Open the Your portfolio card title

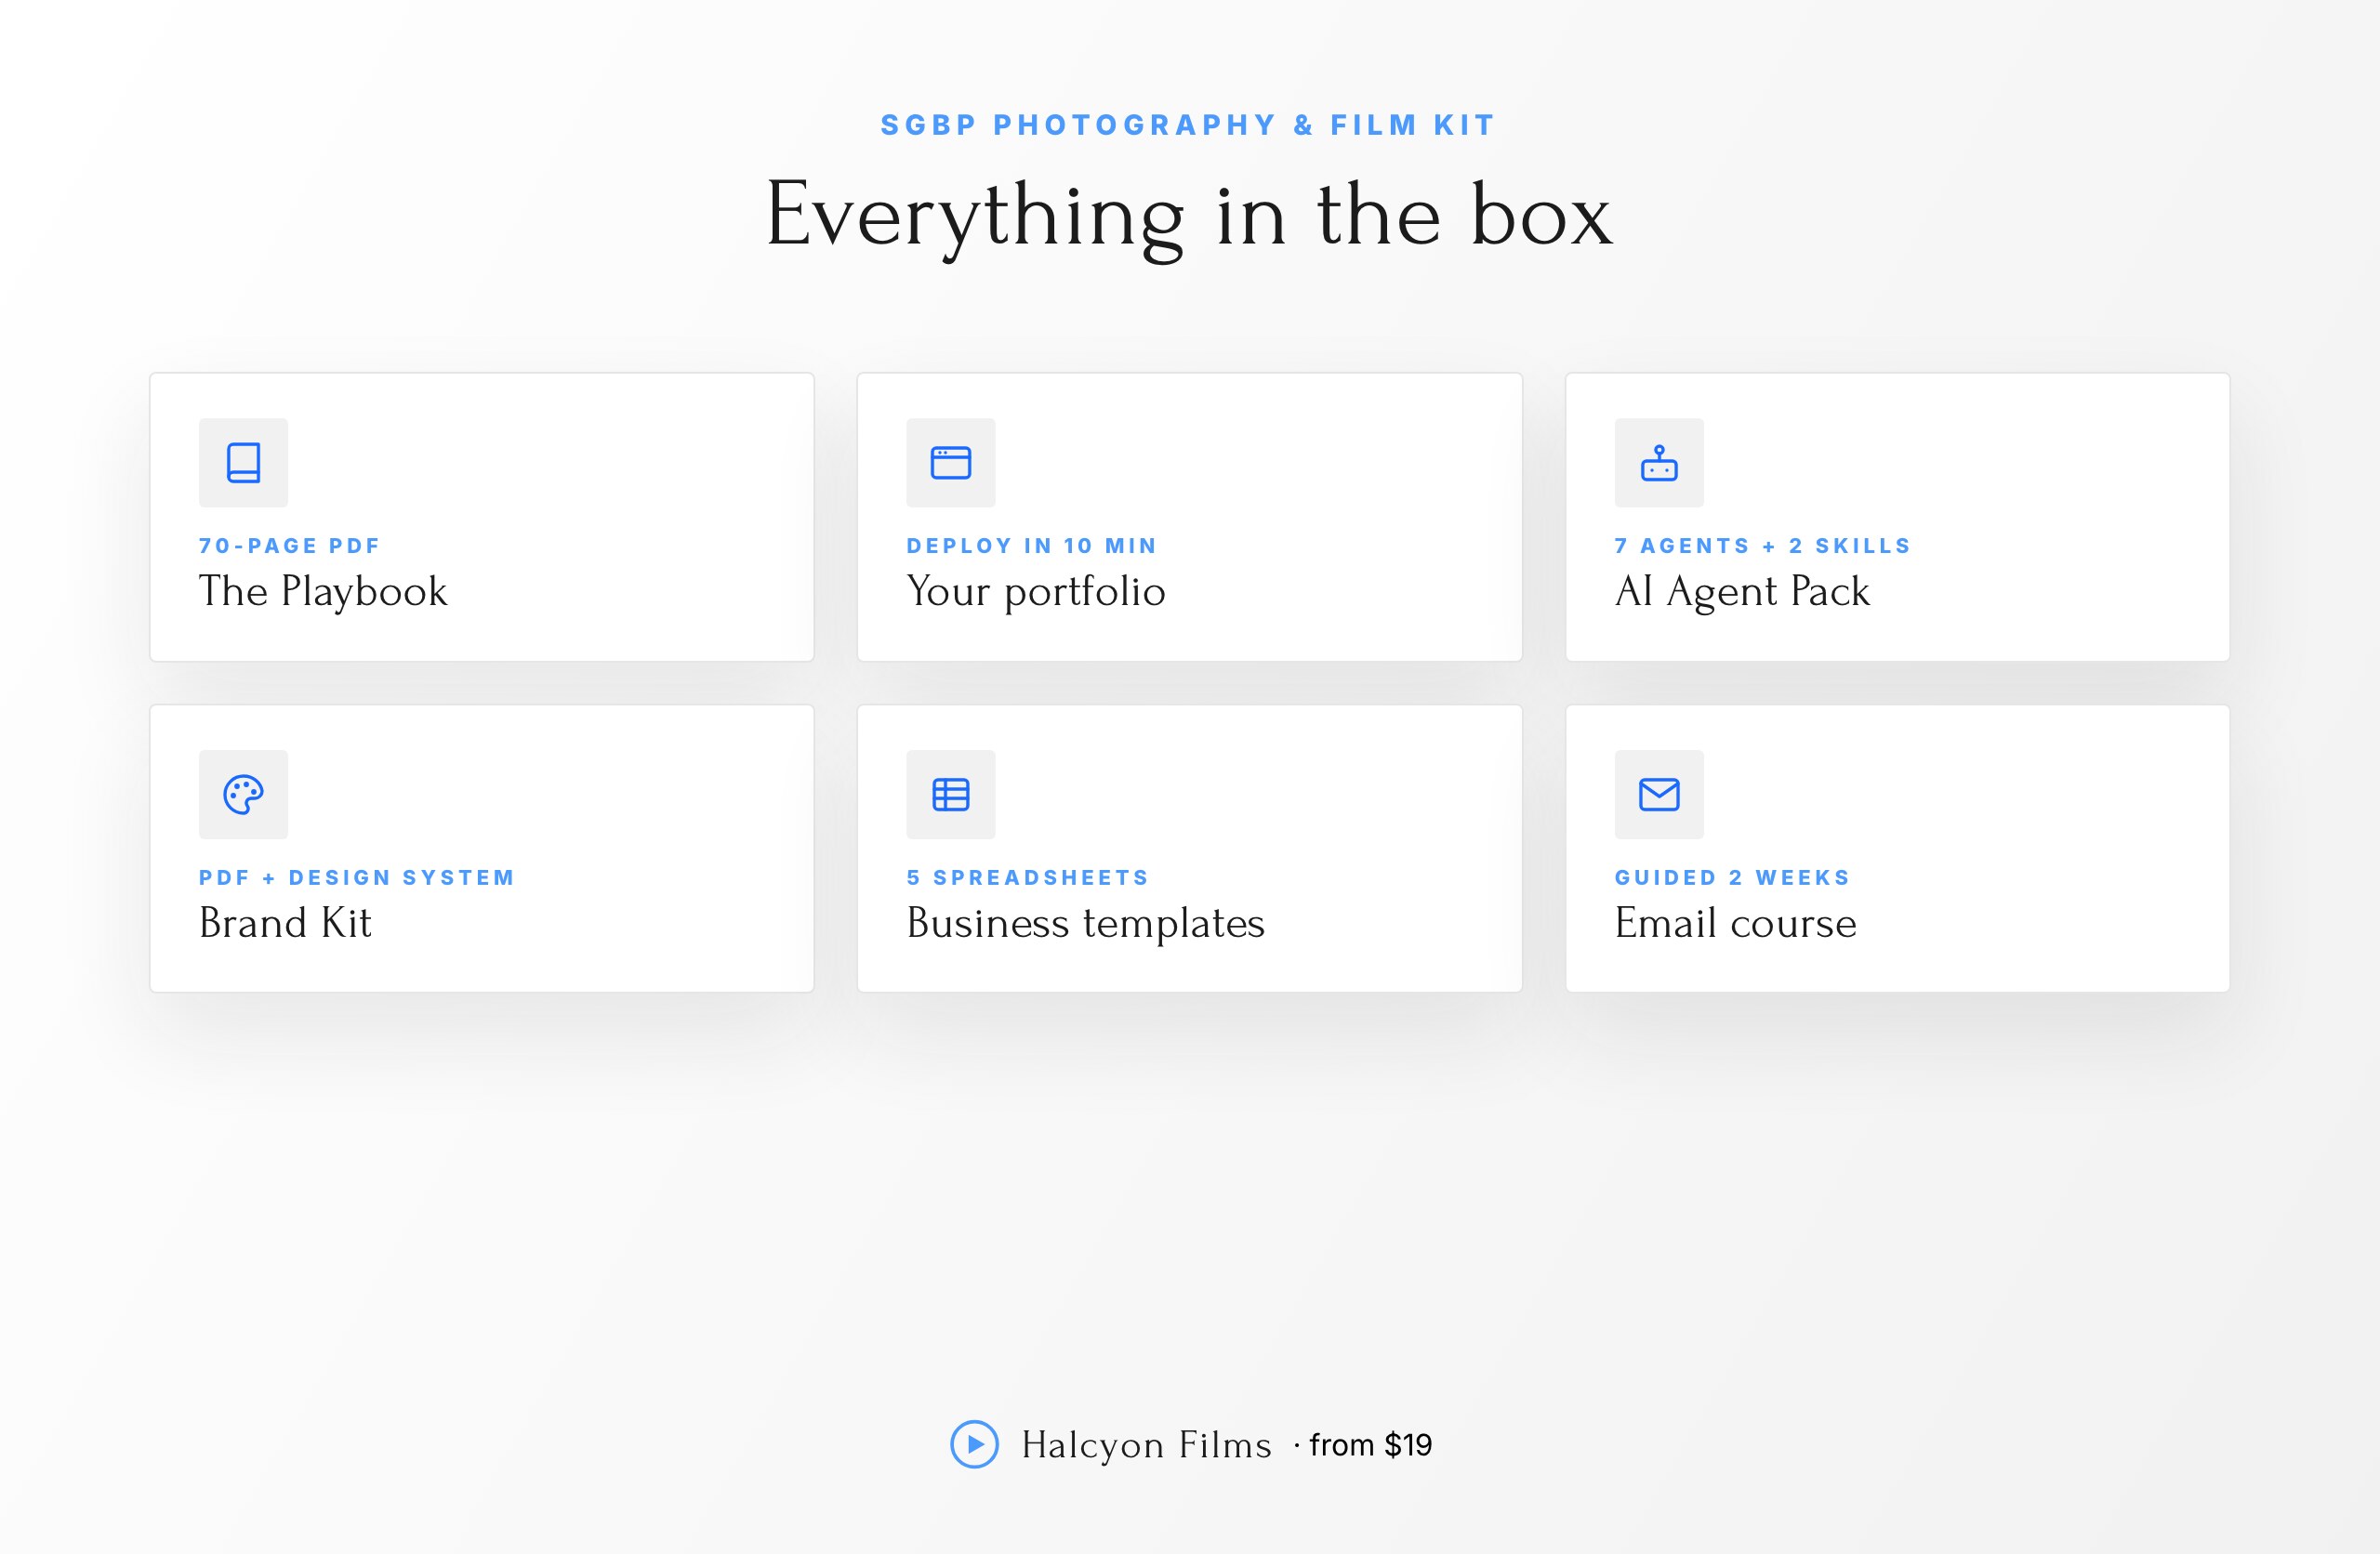(1036, 591)
